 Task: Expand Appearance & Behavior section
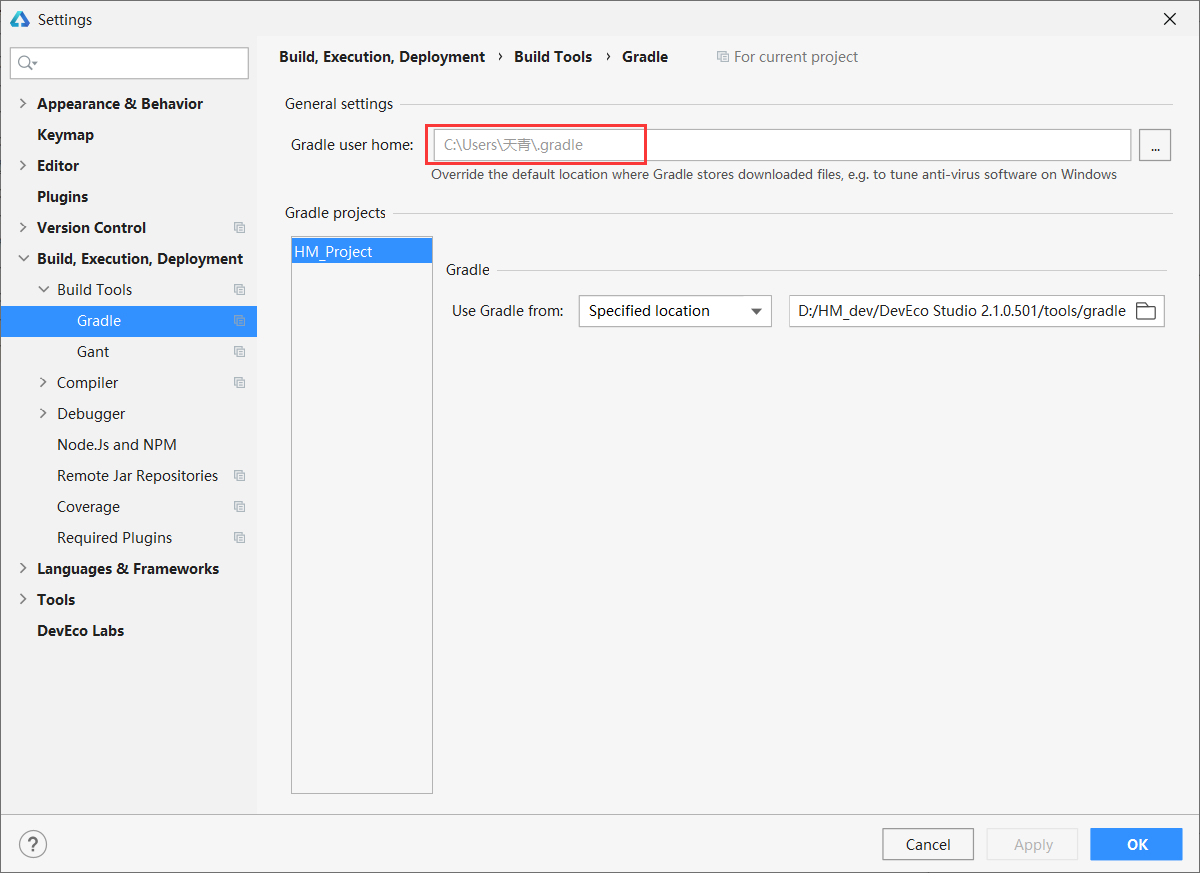coord(23,104)
